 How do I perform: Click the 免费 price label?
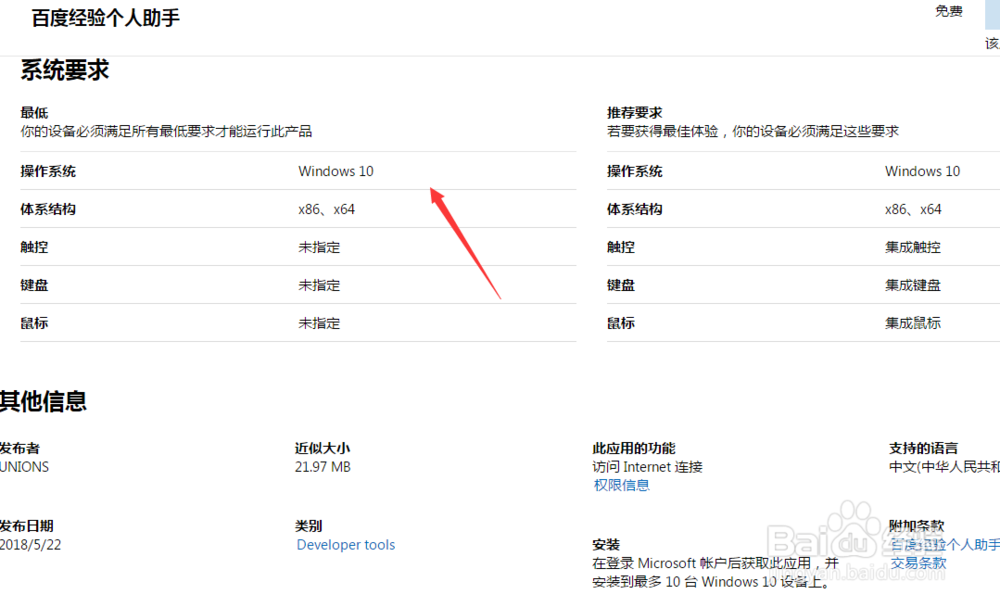(948, 11)
